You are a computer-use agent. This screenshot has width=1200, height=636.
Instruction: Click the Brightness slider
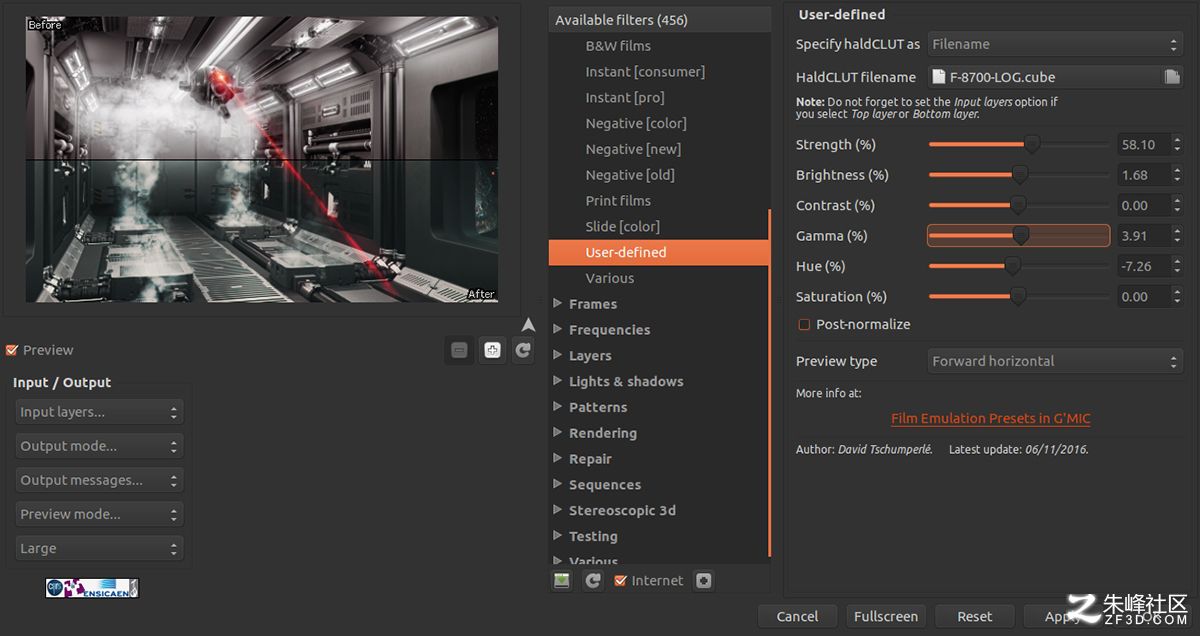click(x=1019, y=175)
